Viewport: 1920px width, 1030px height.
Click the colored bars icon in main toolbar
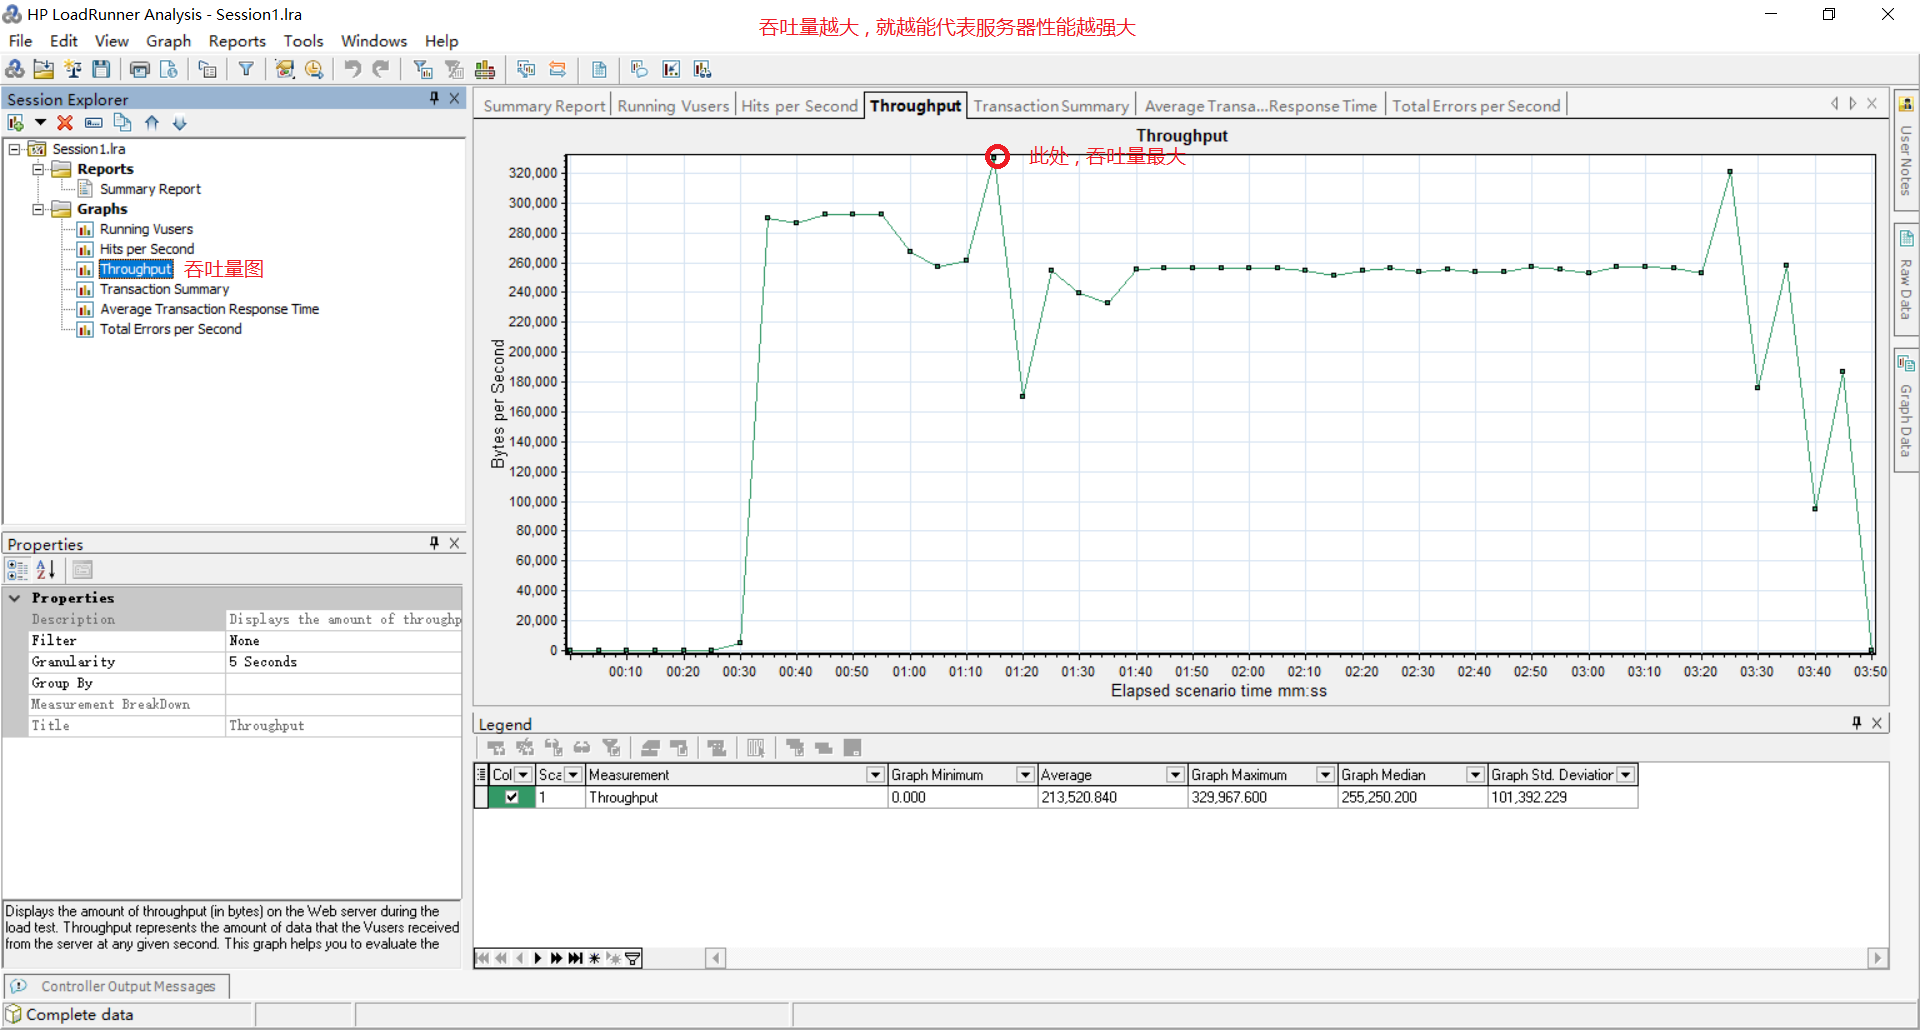coord(485,69)
